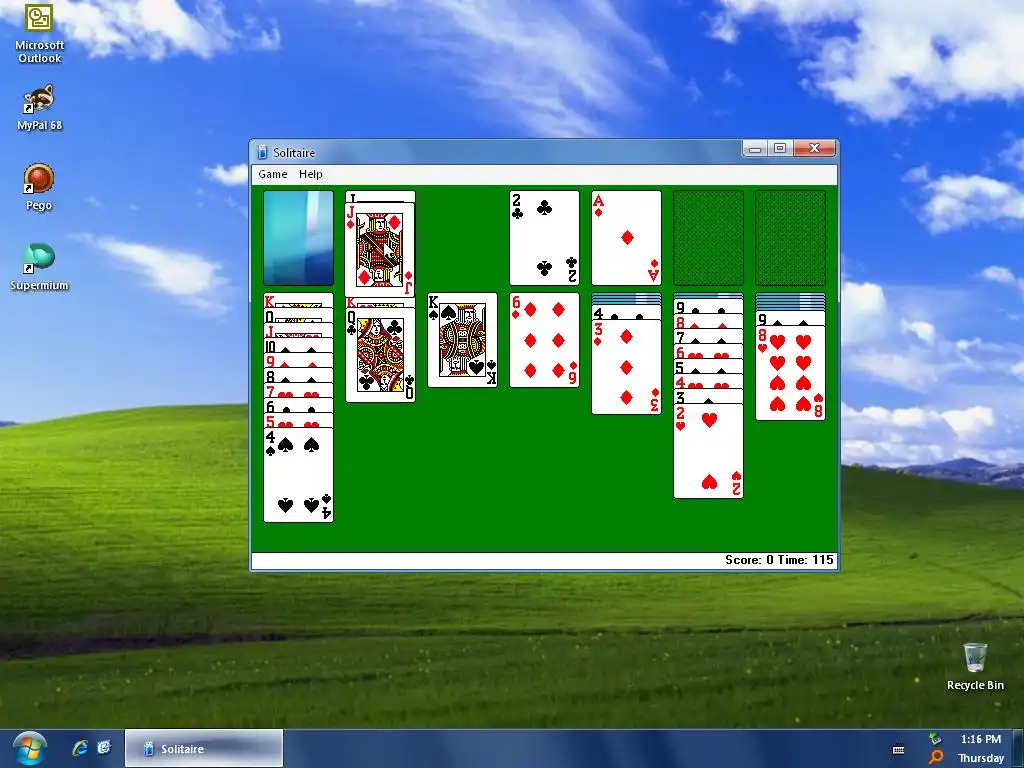The width and height of the screenshot is (1024, 768).
Task: Open Microsoft Outlook desktop icon
Action: coord(39,33)
